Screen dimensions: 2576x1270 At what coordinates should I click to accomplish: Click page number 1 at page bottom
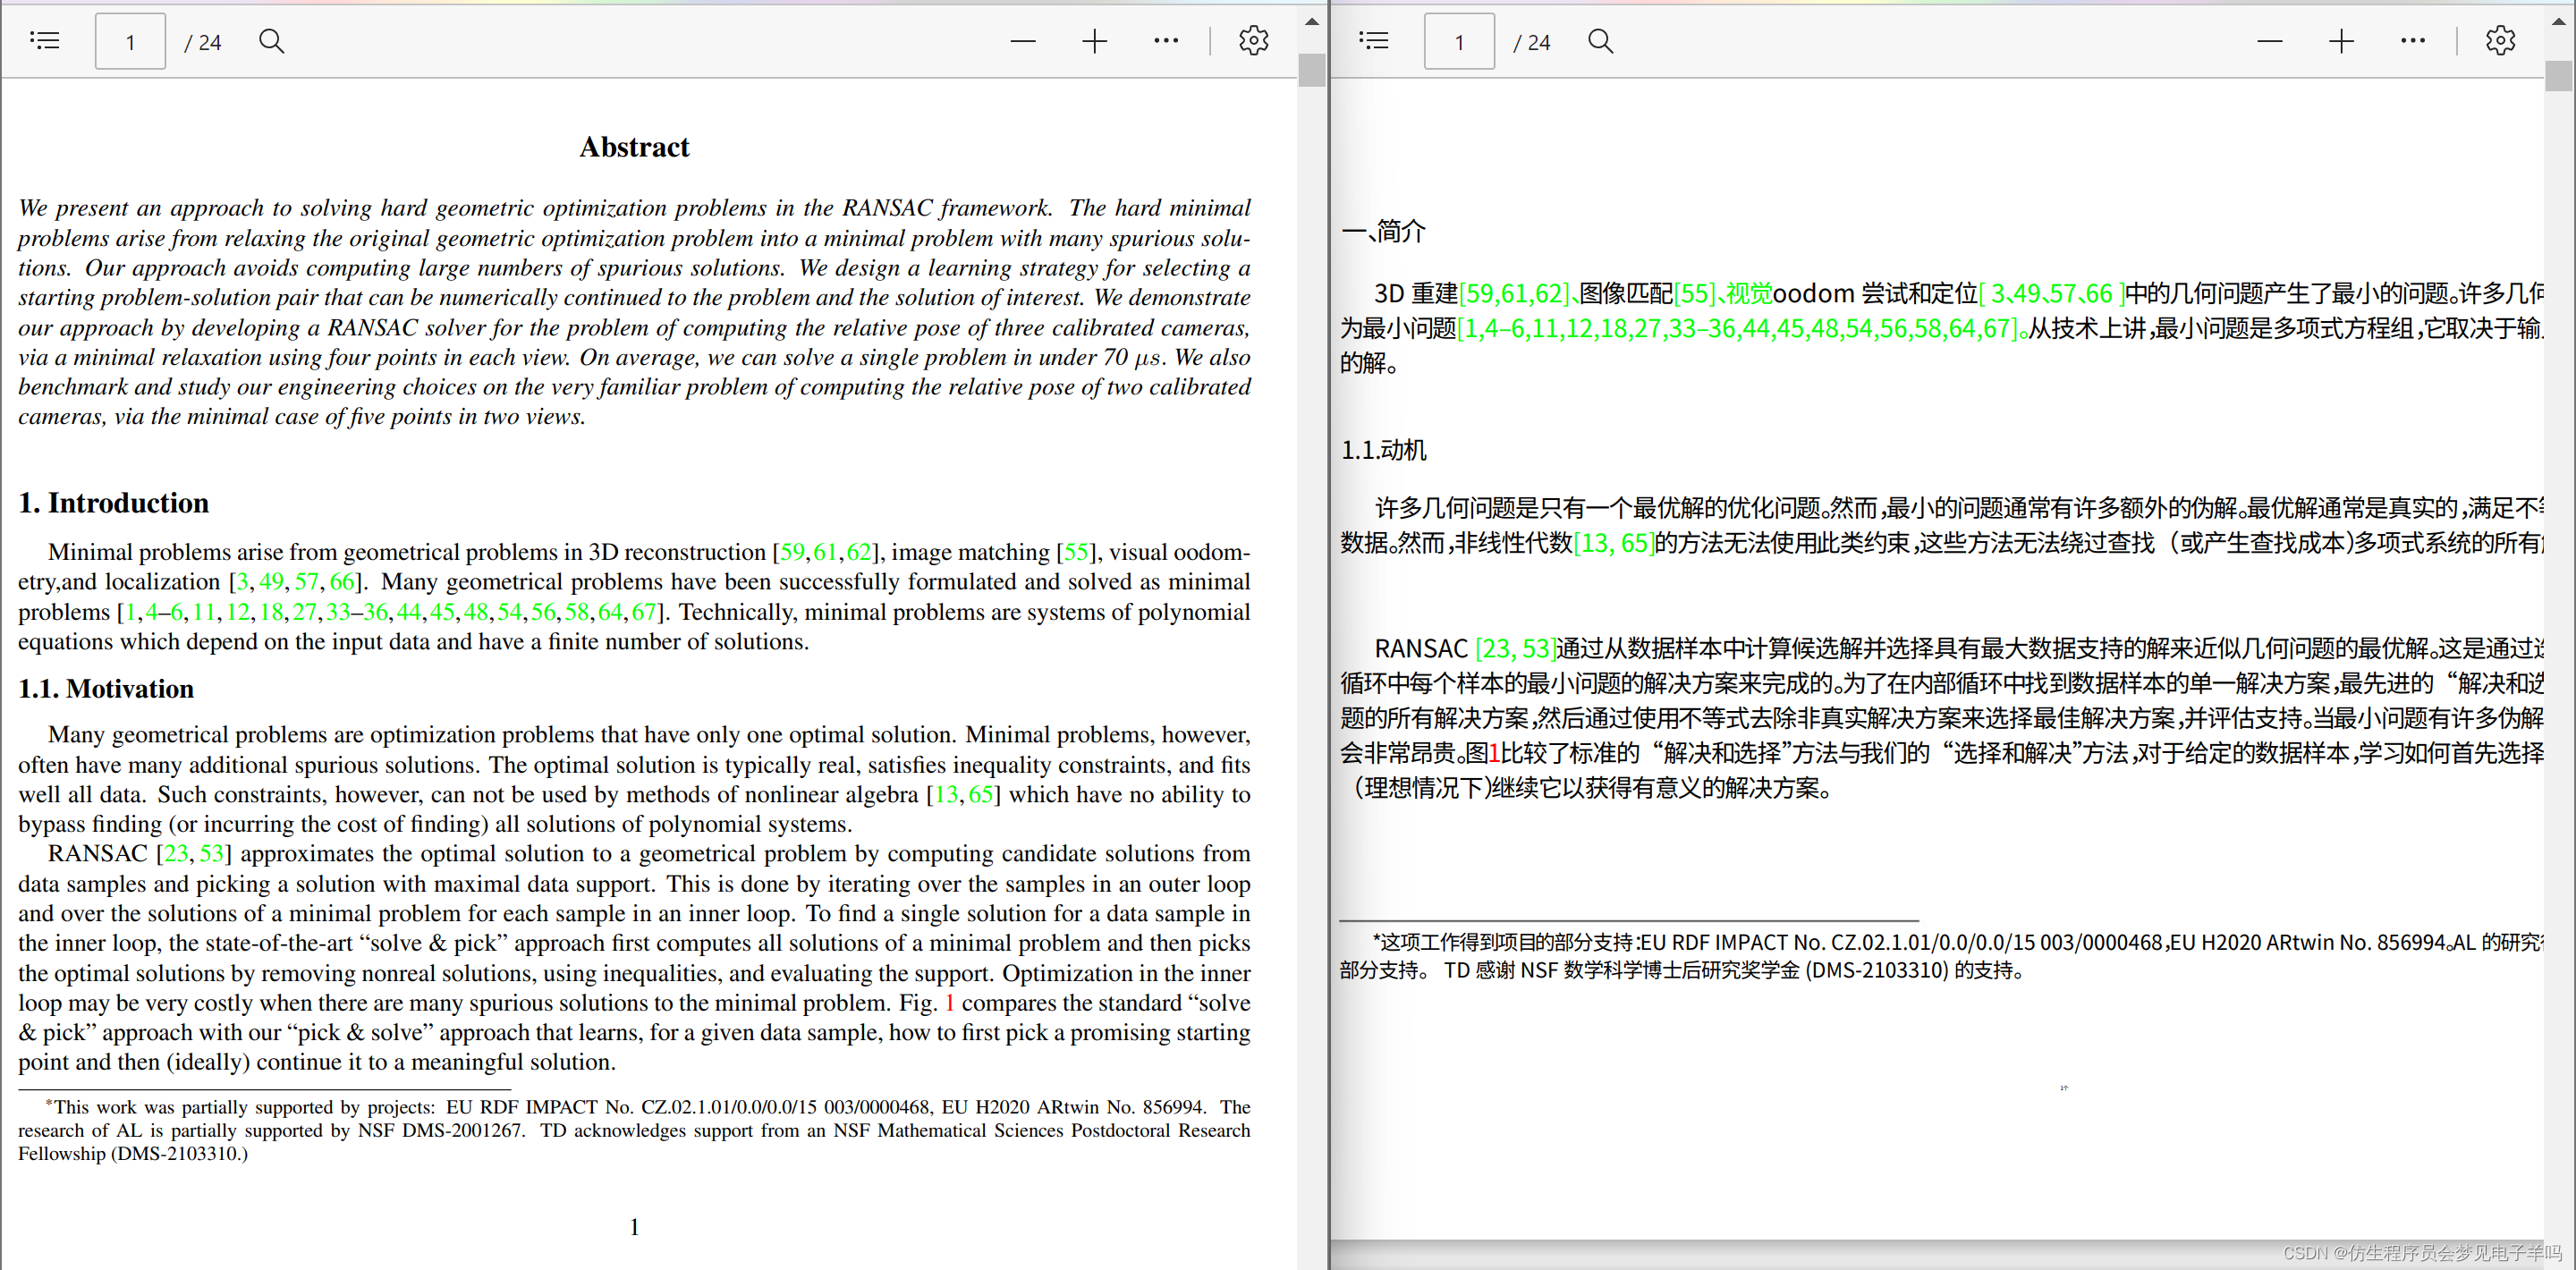[634, 1227]
